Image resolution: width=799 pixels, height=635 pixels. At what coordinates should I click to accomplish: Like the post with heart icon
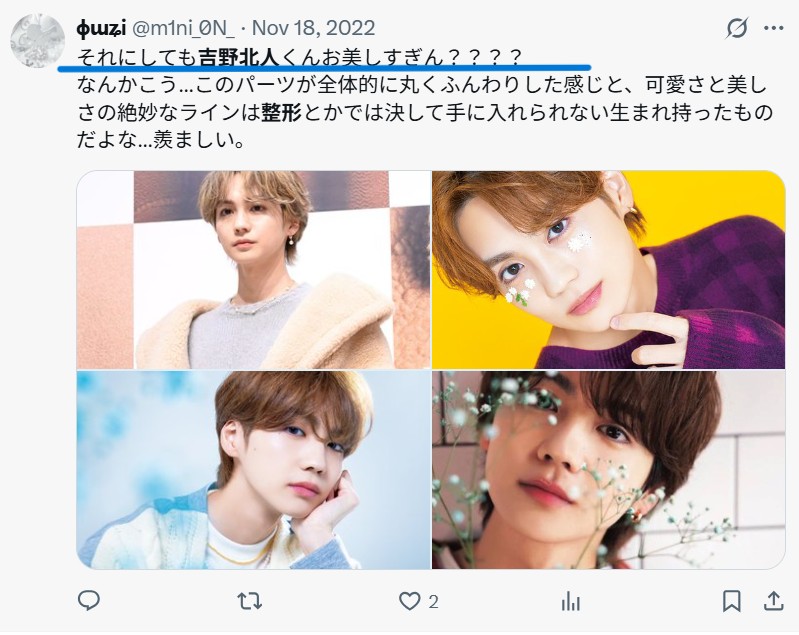(409, 602)
